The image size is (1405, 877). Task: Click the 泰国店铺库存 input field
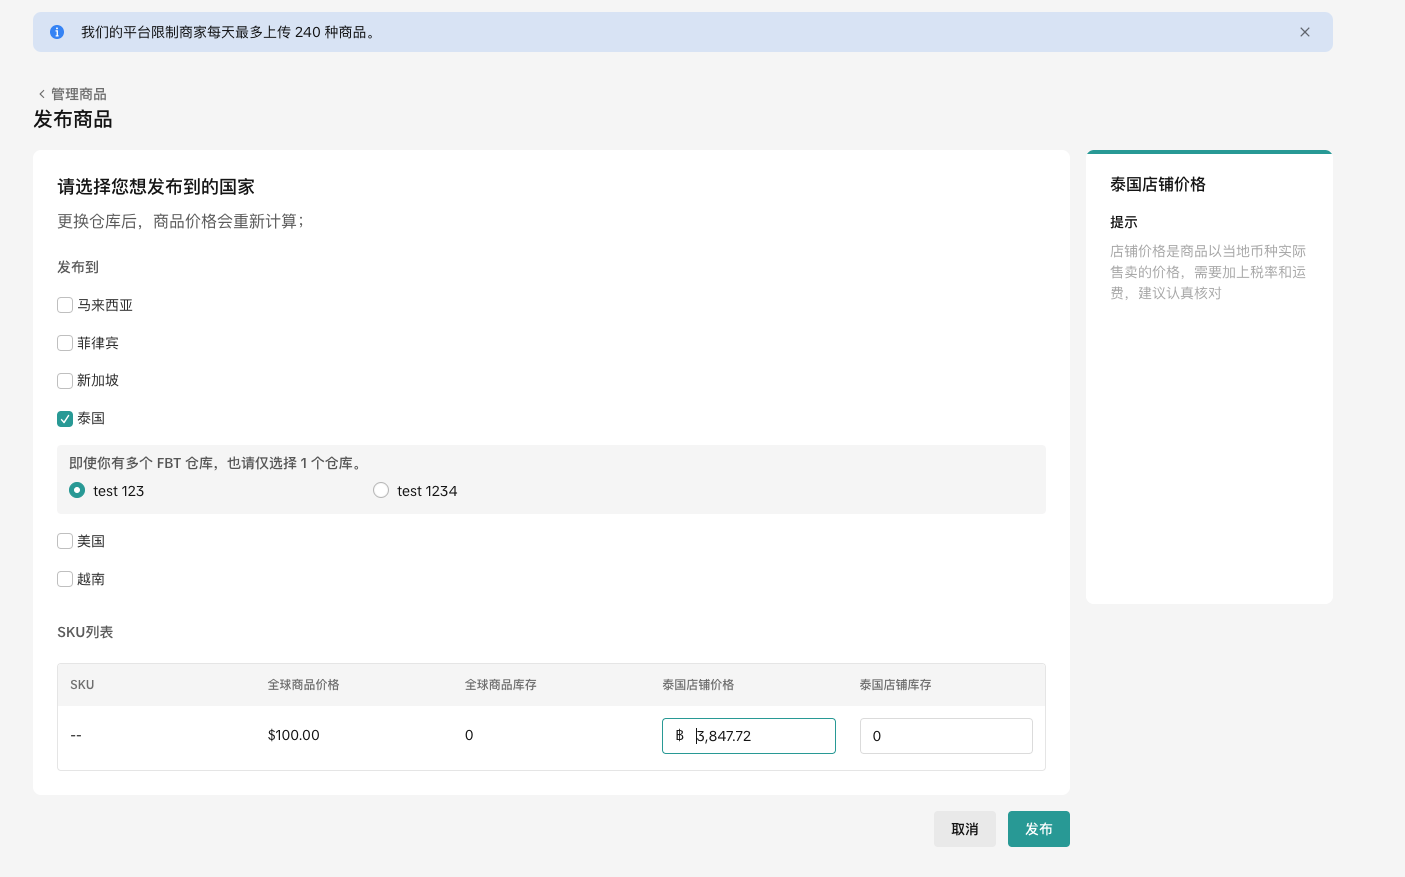(945, 736)
